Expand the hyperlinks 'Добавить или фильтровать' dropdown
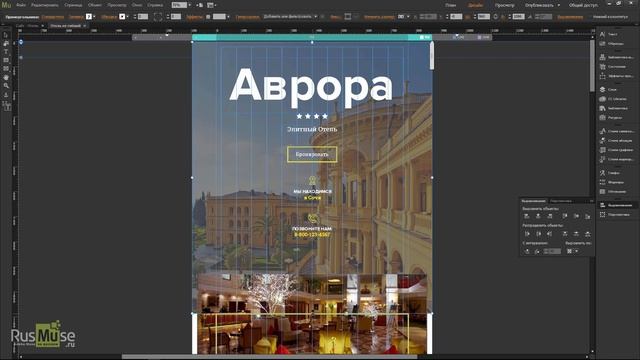Viewport: 640px width, 360px height. click(290, 17)
